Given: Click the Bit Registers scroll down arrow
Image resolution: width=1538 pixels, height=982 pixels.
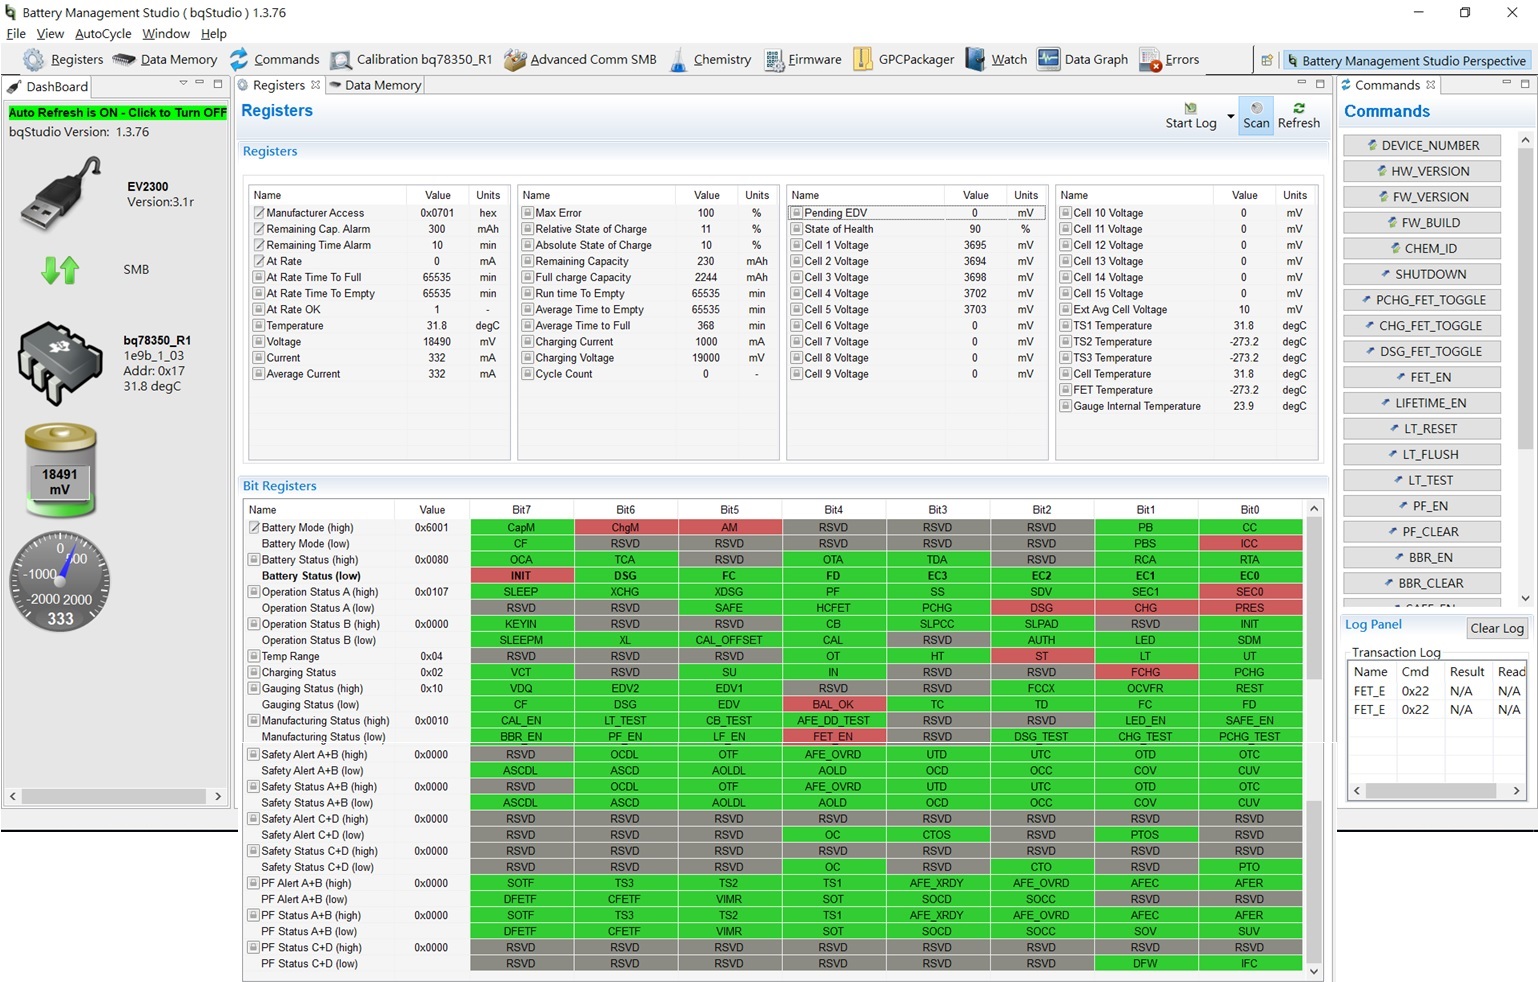Looking at the screenshot, I should (x=1314, y=971).
